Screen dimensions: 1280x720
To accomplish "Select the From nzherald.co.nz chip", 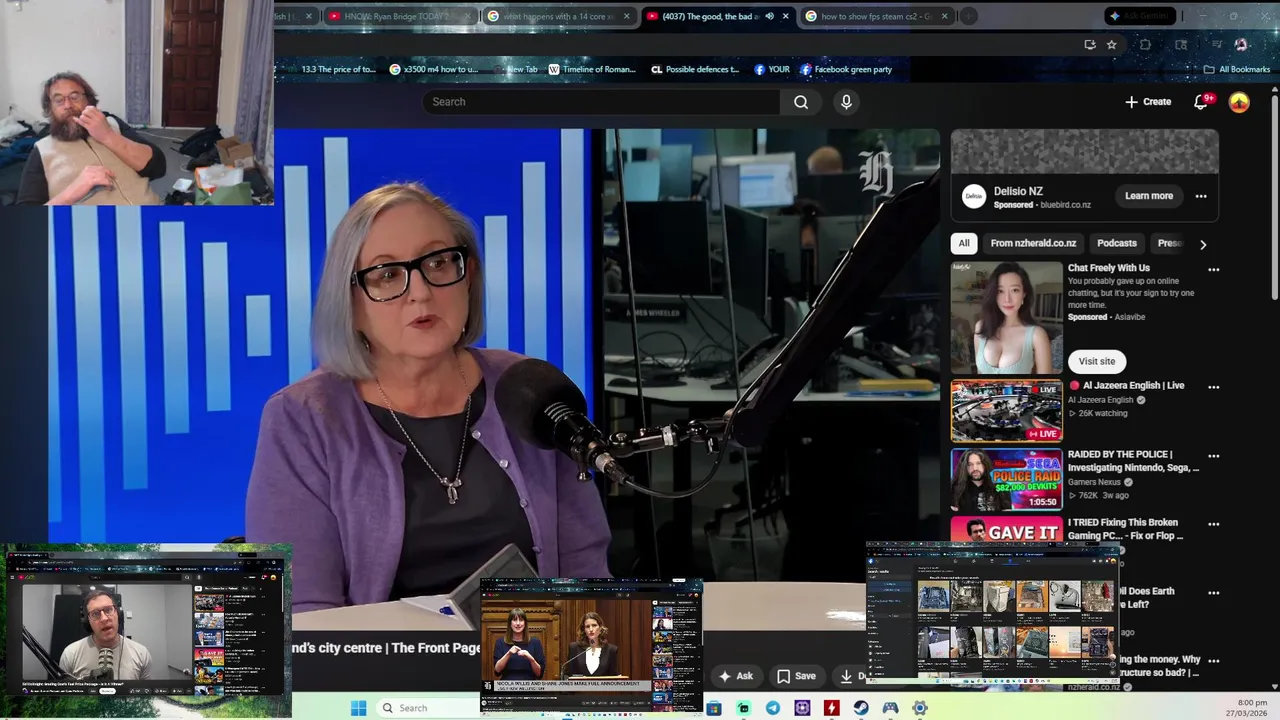I will 1033,243.
